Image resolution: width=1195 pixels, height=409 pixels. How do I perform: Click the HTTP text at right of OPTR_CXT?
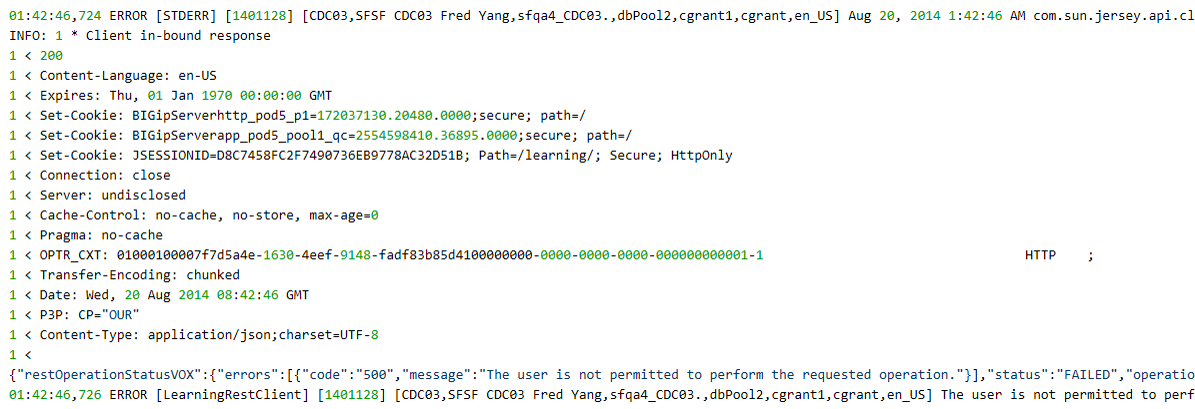pyautogui.click(x=1040, y=254)
